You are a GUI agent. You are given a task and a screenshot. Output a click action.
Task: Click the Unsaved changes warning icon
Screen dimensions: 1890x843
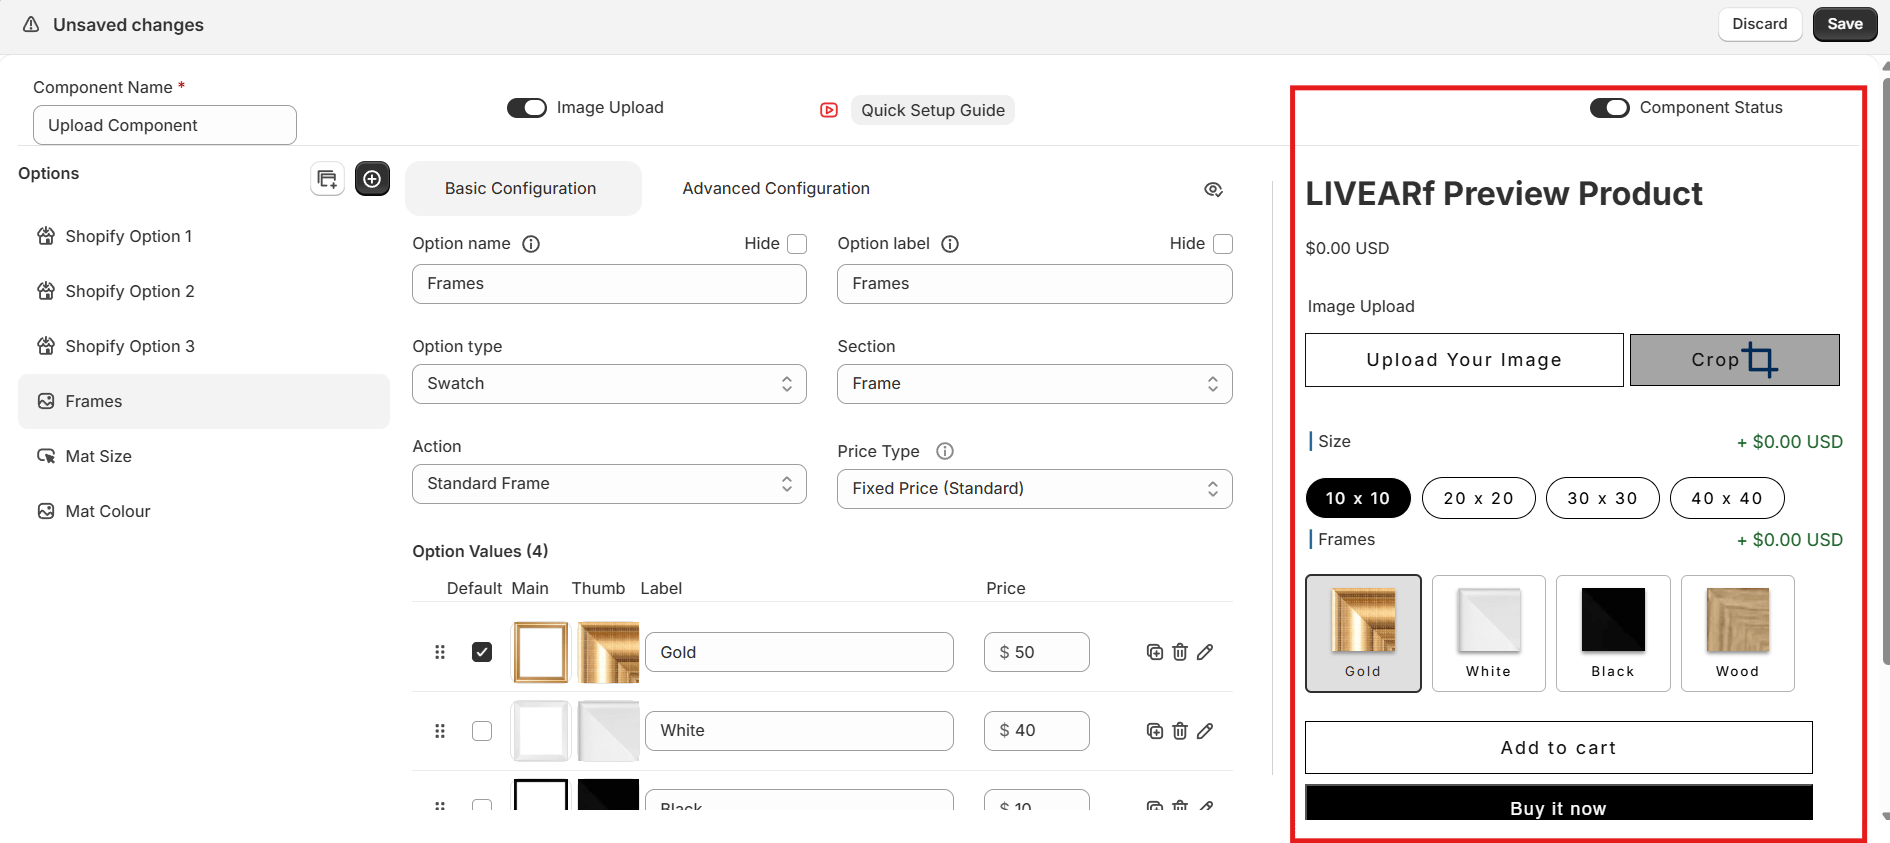pyautogui.click(x=31, y=24)
